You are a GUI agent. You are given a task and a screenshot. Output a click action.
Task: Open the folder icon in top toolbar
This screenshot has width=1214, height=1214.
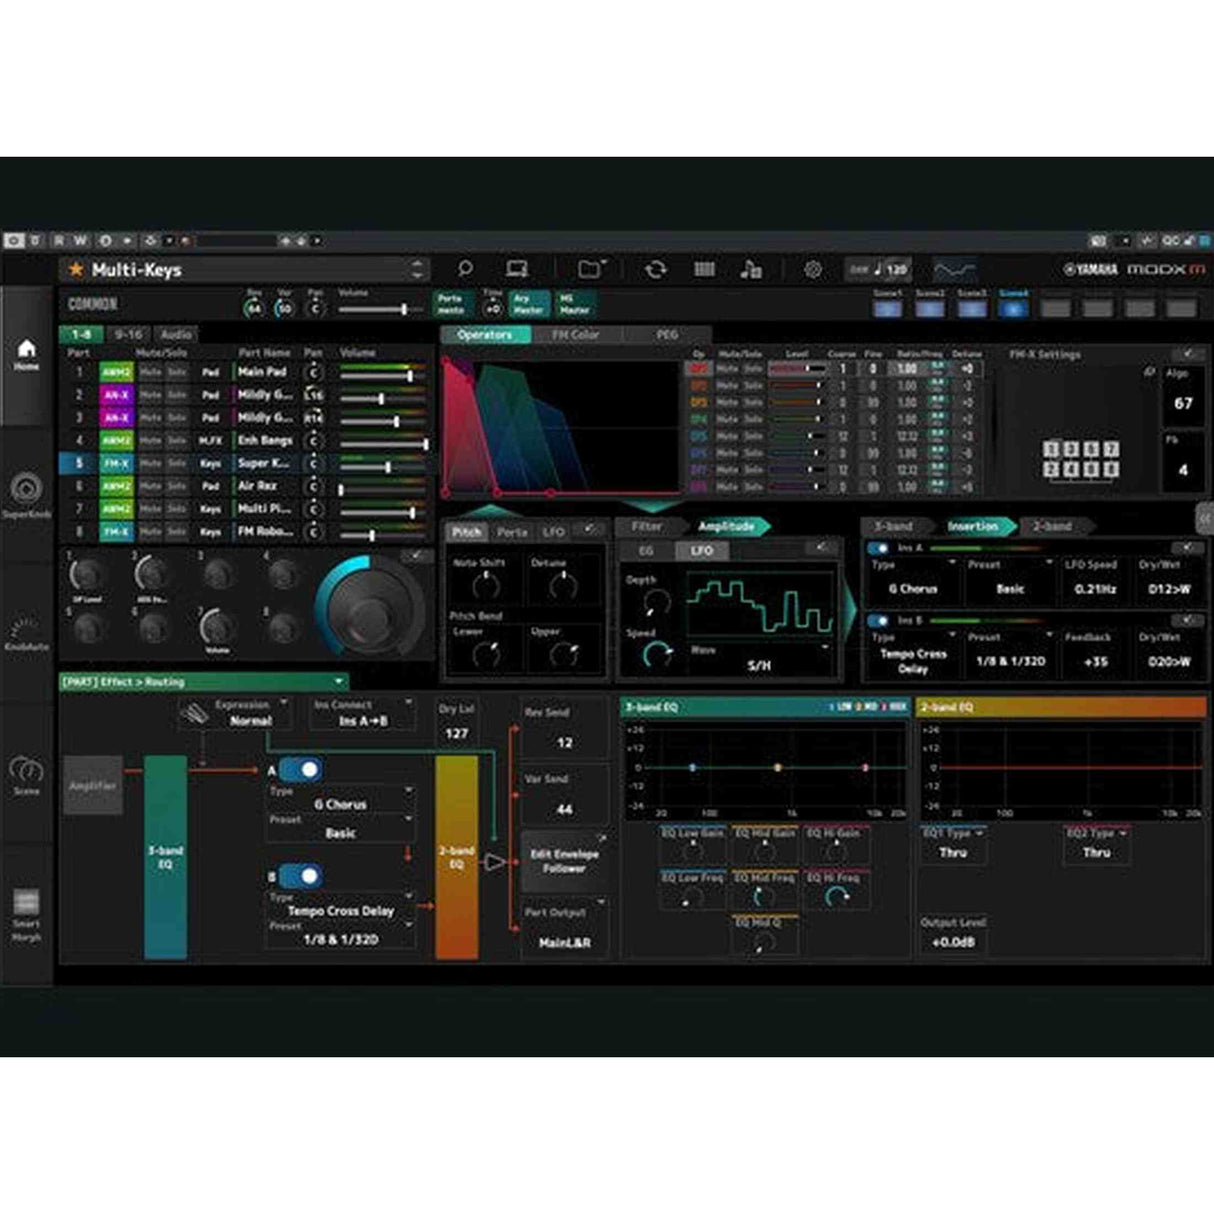coord(591,269)
